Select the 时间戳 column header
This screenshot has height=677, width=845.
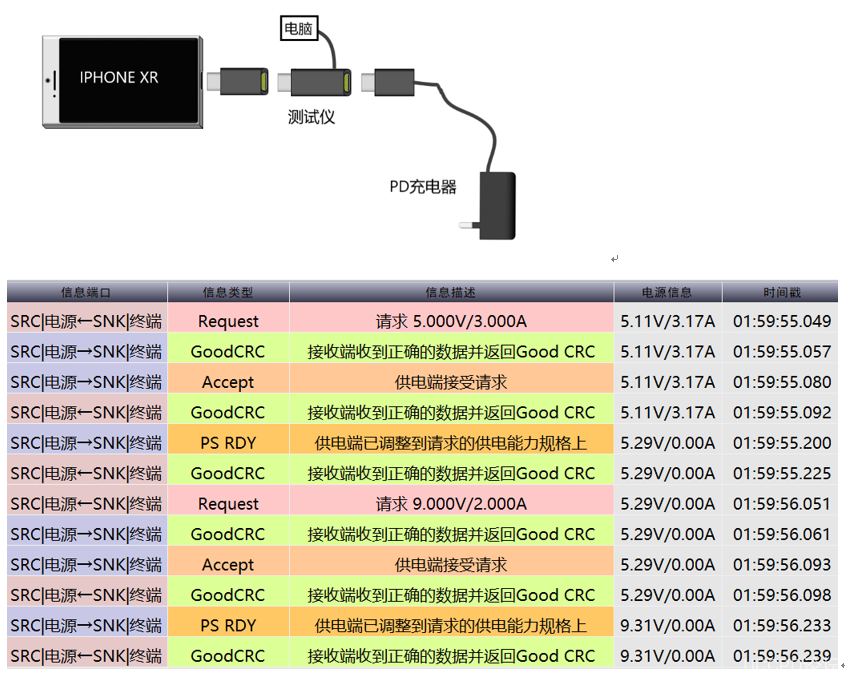click(x=781, y=292)
